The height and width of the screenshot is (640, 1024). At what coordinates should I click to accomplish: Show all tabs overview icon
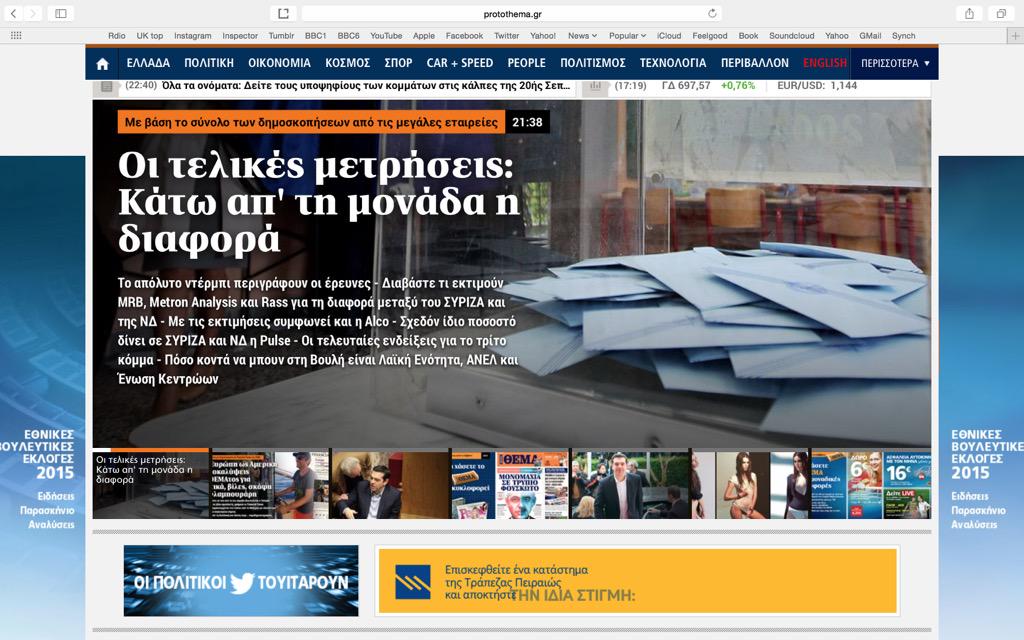1001,13
